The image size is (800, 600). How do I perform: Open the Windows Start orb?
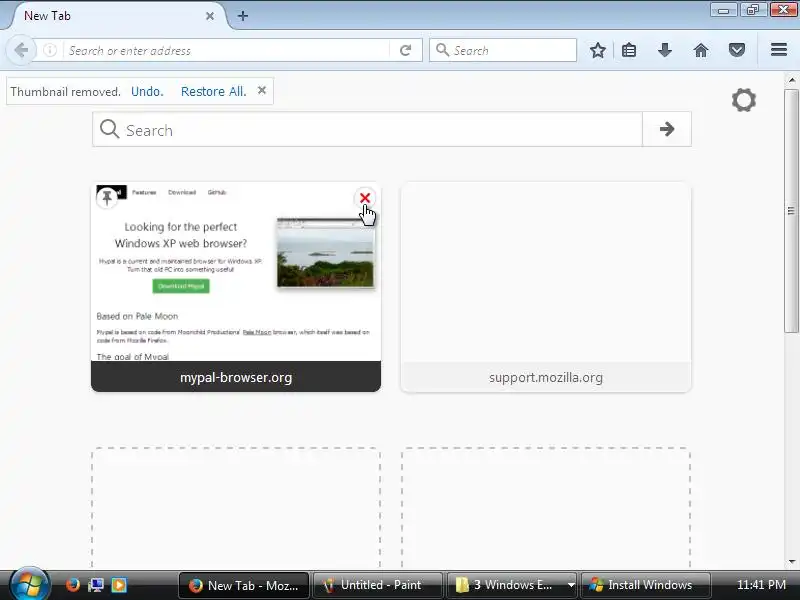[x=30, y=584]
